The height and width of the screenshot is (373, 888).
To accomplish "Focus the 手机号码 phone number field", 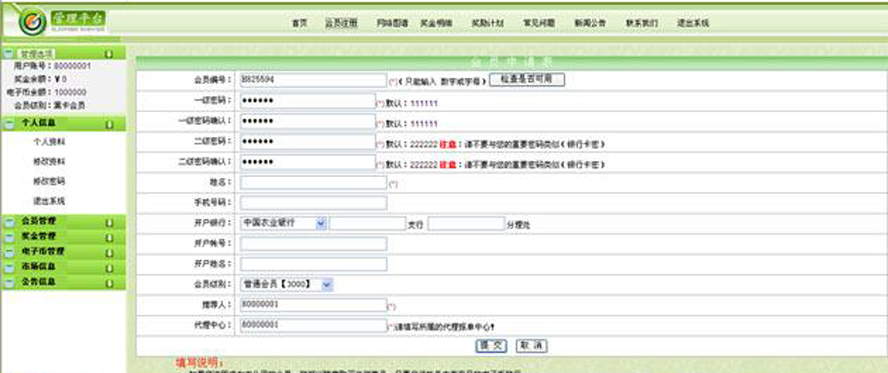I will tap(314, 203).
